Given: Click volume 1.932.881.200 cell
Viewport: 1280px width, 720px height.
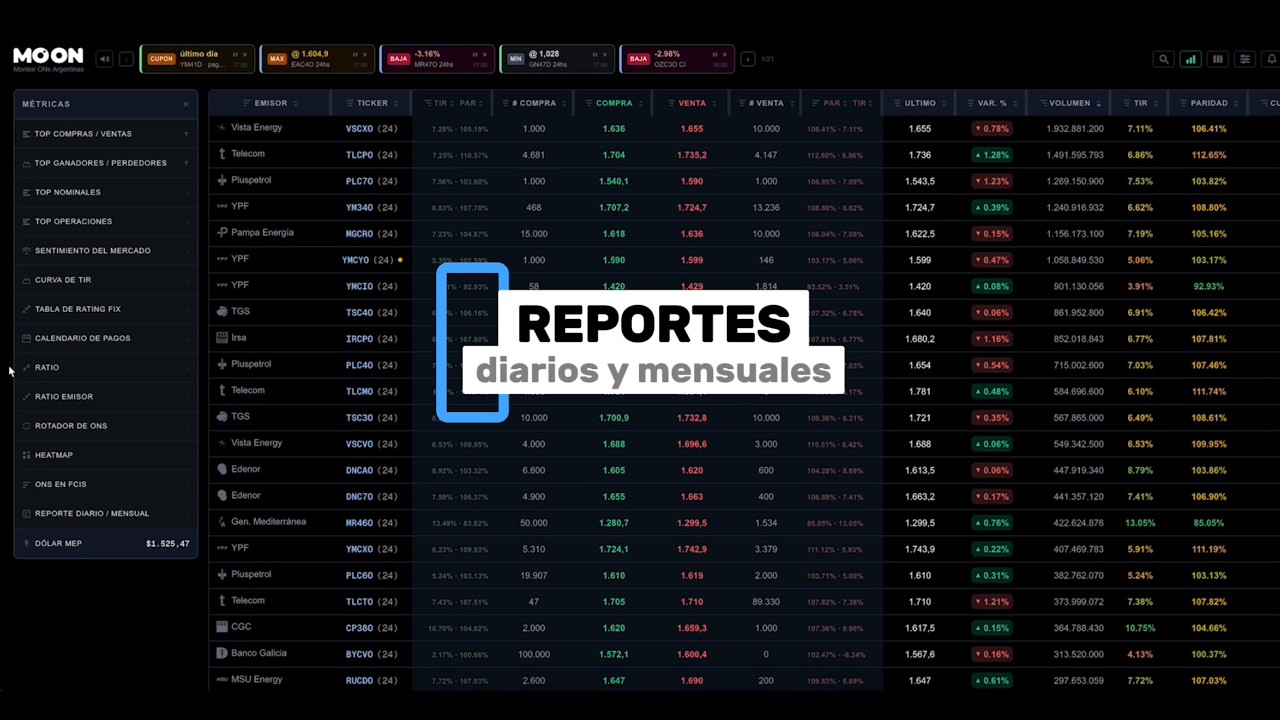Looking at the screenshot, I should [x=1075, y=129].
